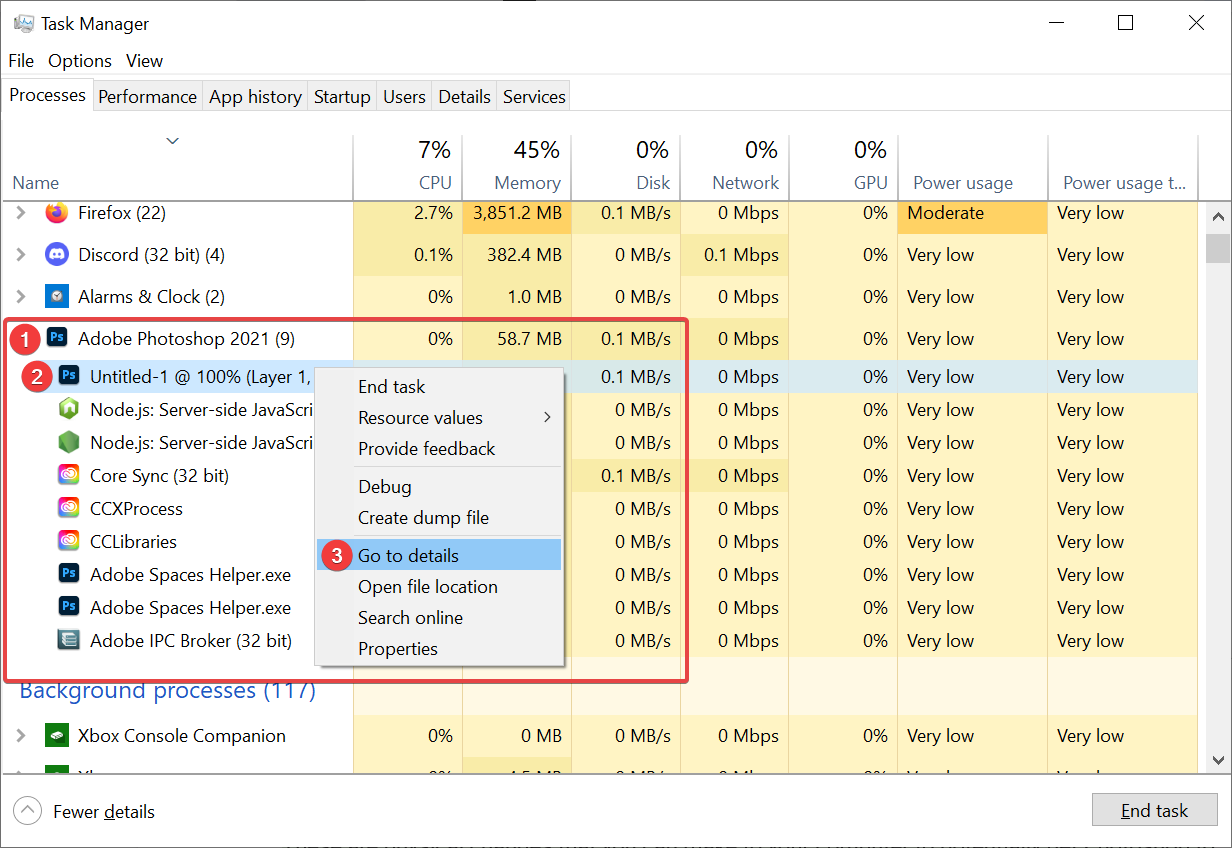Select the Adobe Photoshop 2021 (9) row
Screen dimensions: 1232x848
600,339
